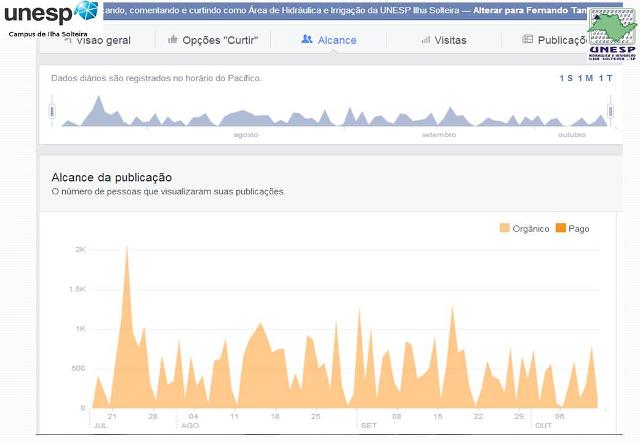The height and width of the screenshot is (443, 640).
Task: Select the 1S one-week range
Action: tap(566, 79)
